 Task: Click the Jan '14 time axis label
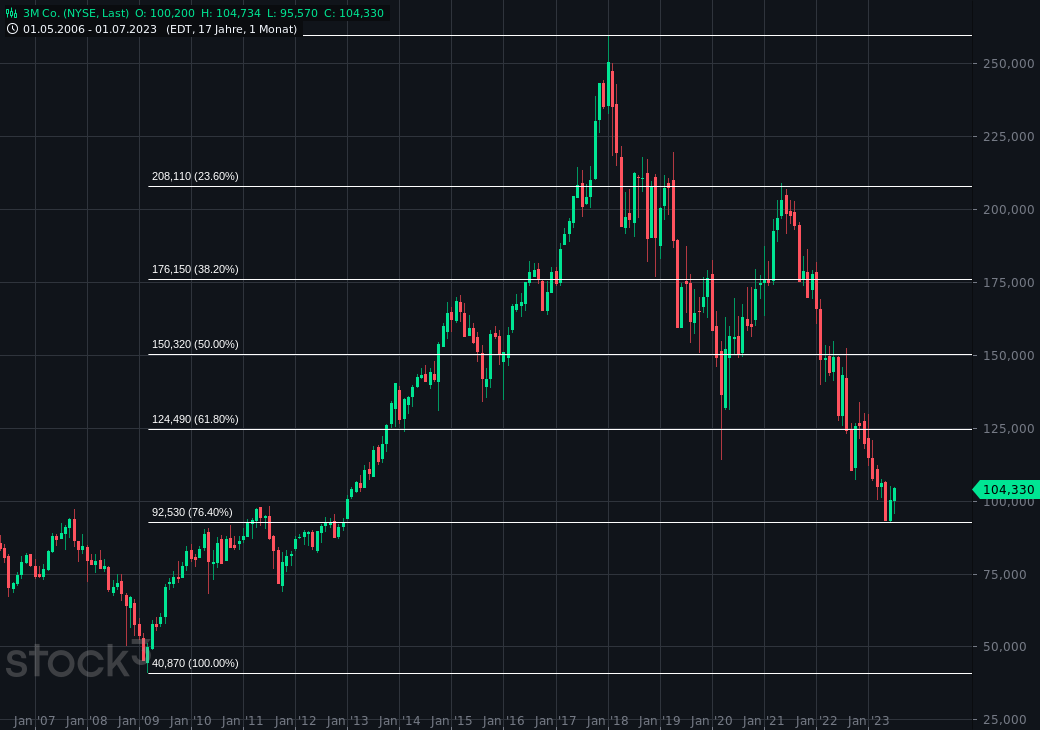click(x=399, y=721)
